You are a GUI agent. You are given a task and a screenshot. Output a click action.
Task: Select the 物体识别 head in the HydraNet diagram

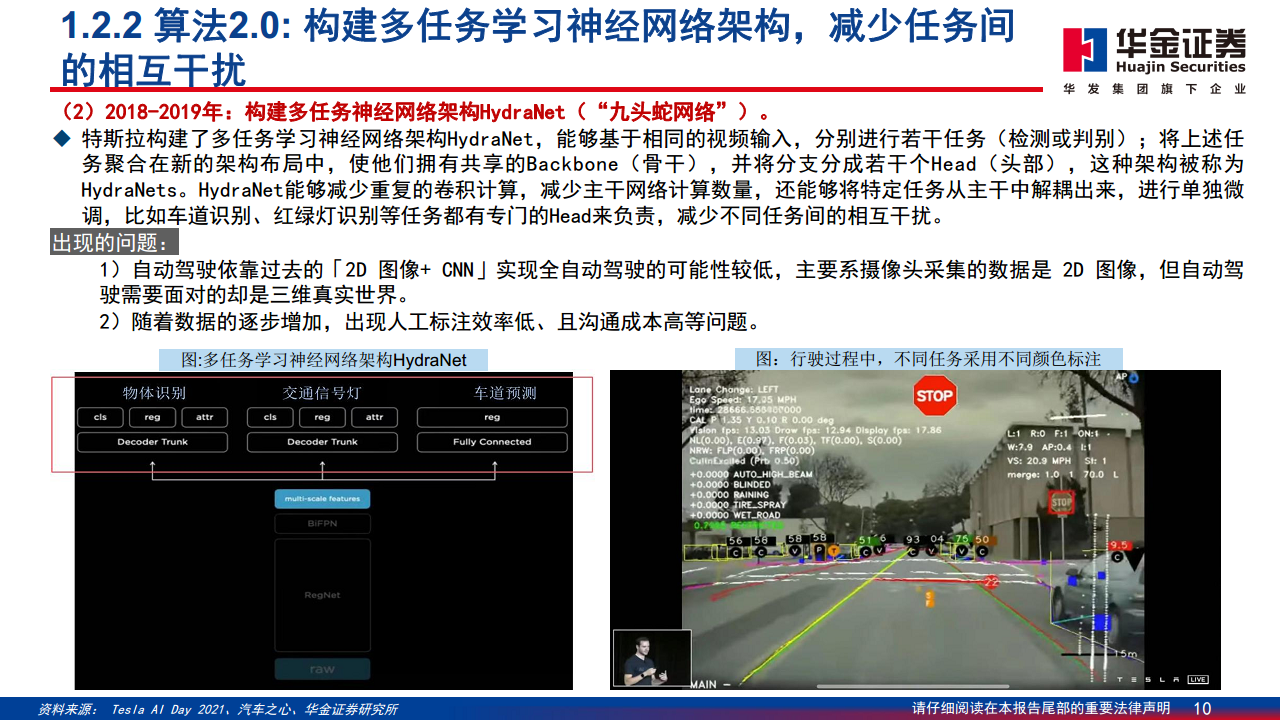[x=153, y=392]
